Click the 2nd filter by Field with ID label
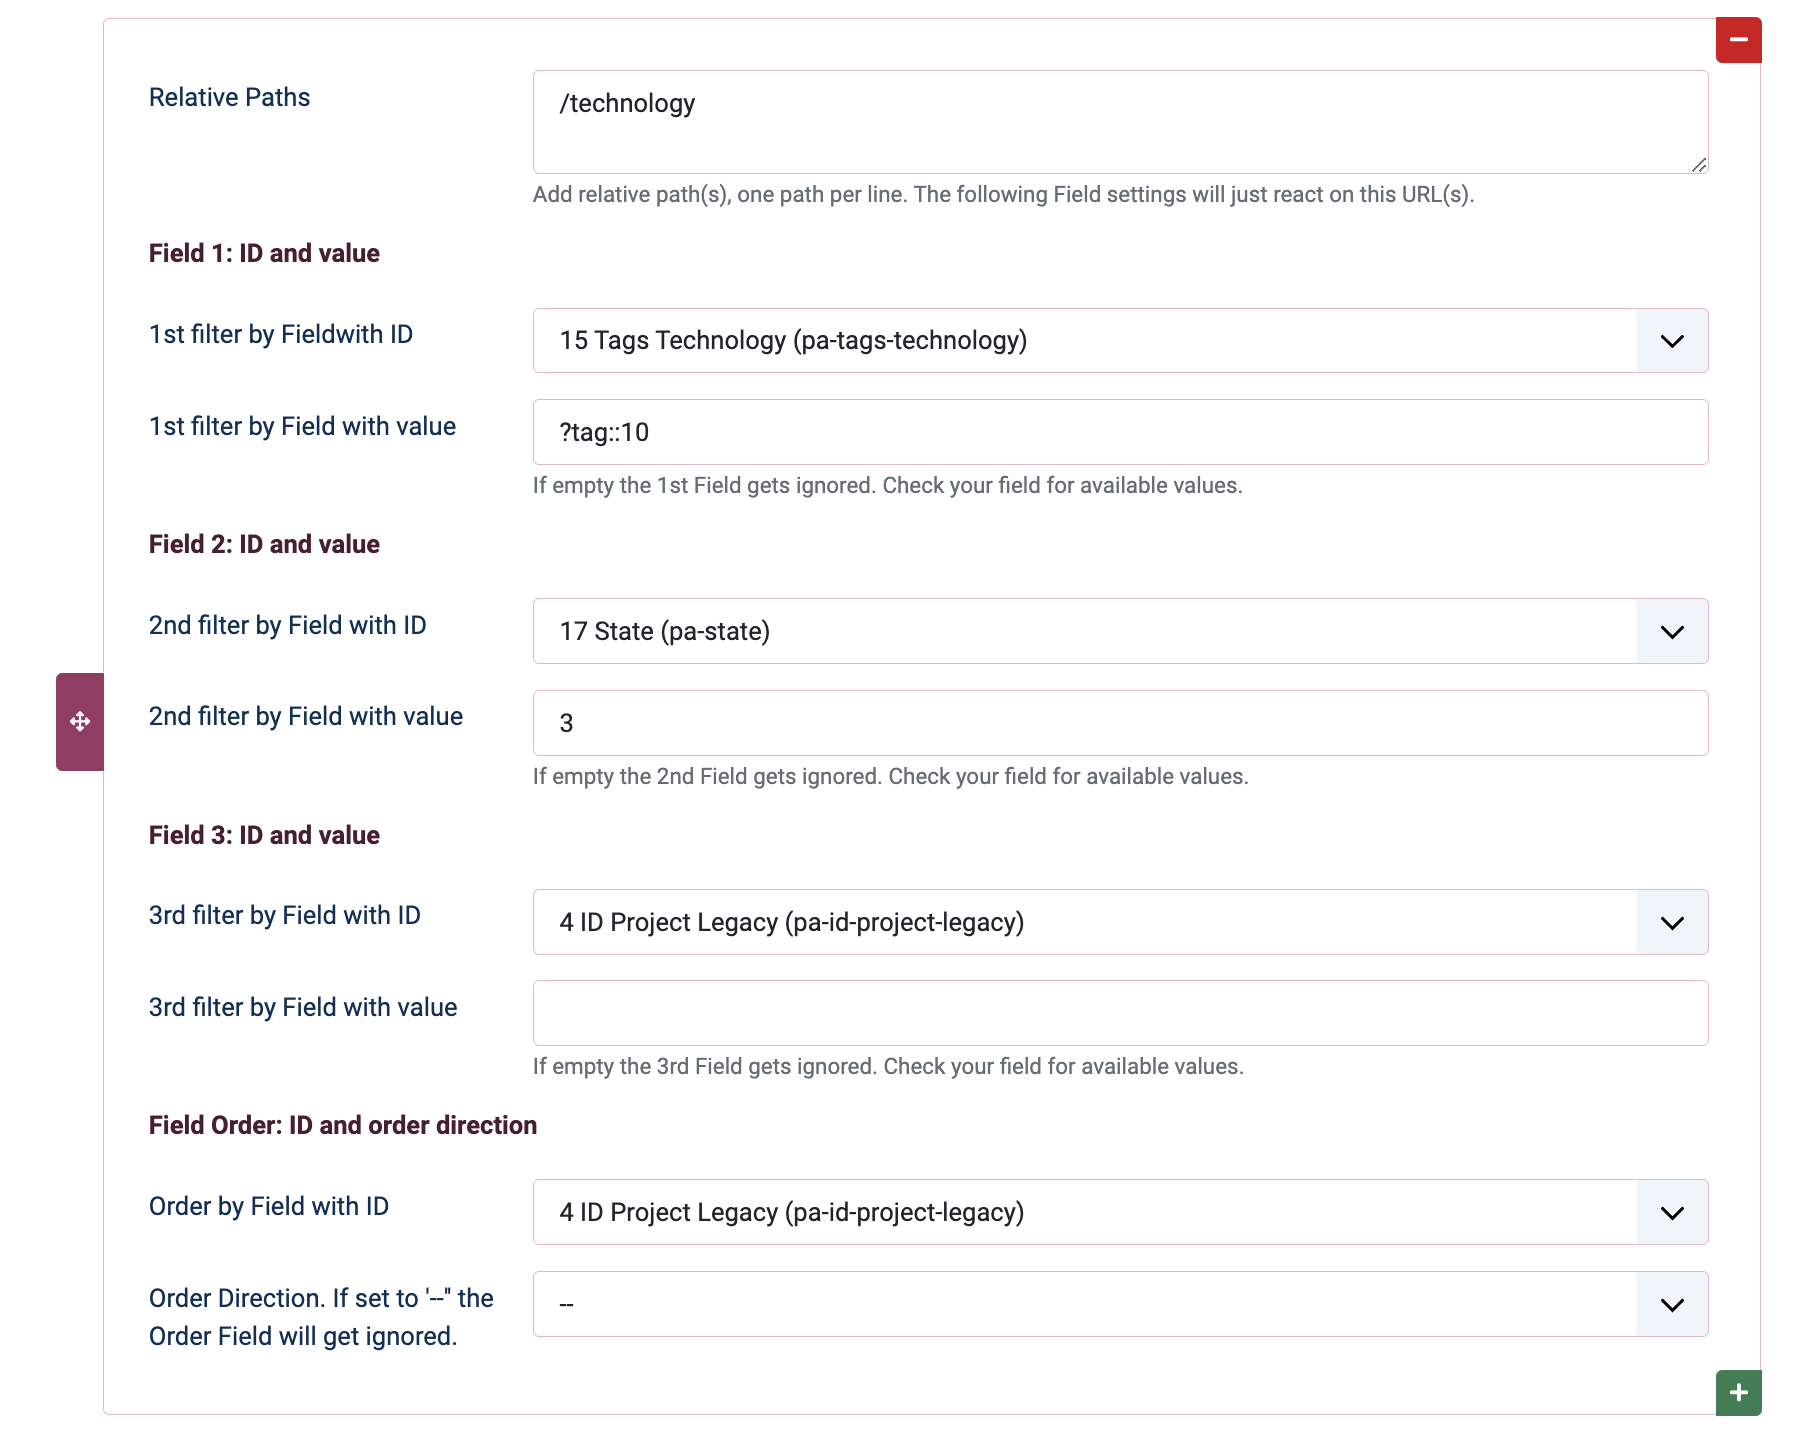1802x1434 pixels. click(287, 625)
